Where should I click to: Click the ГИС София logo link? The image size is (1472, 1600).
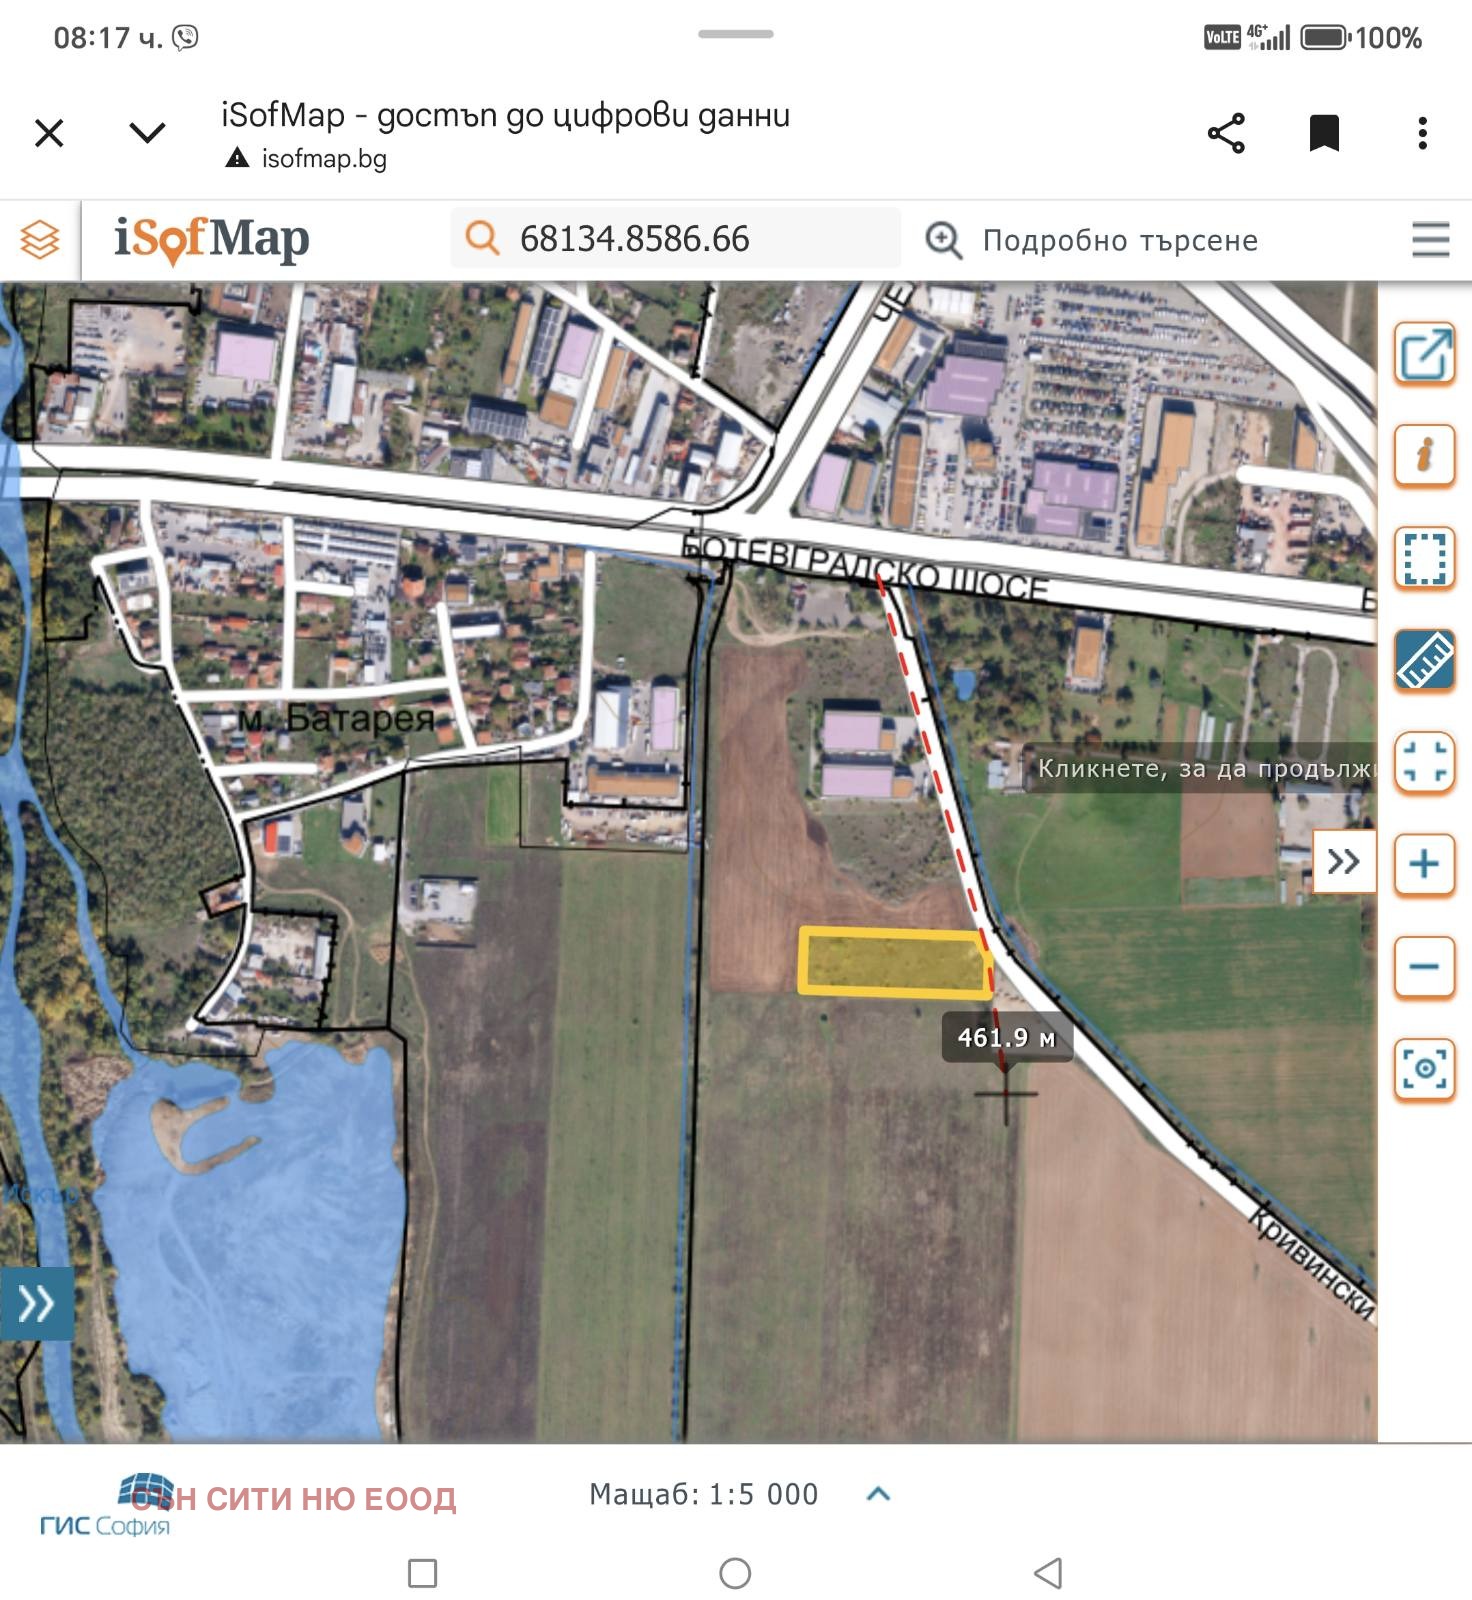coord(105,1507)
